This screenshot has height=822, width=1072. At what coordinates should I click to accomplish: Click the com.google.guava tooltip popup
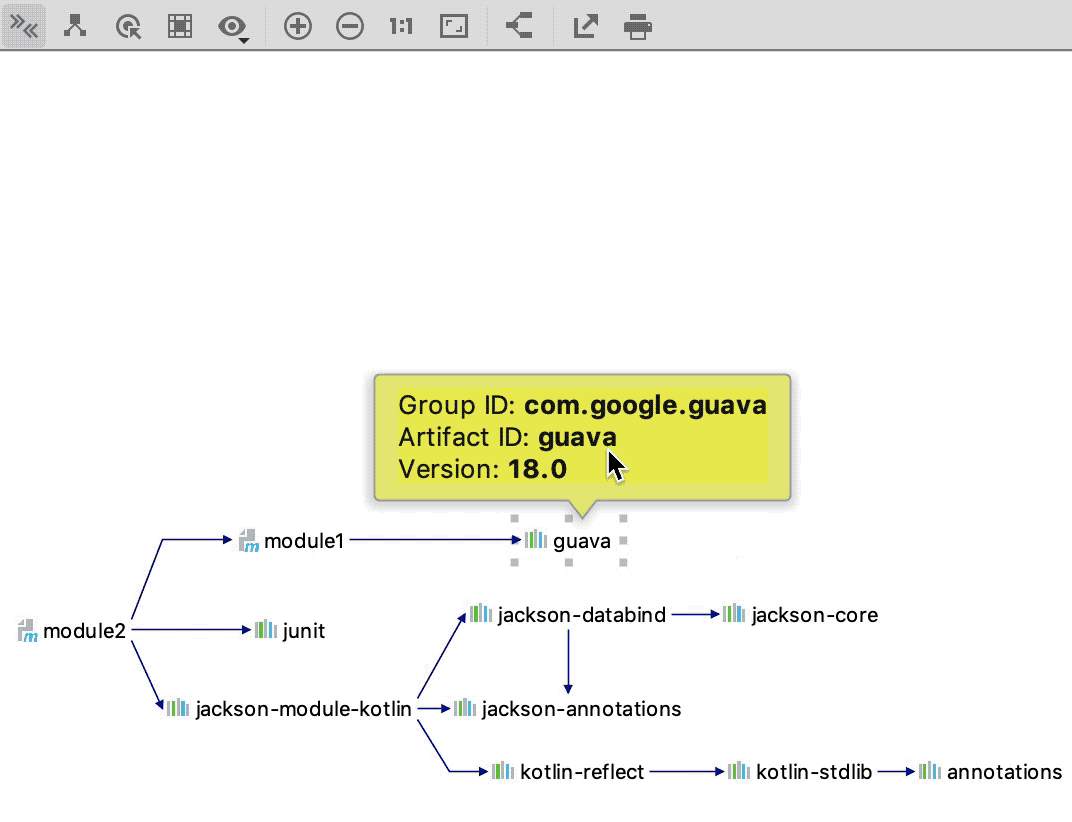582,437
